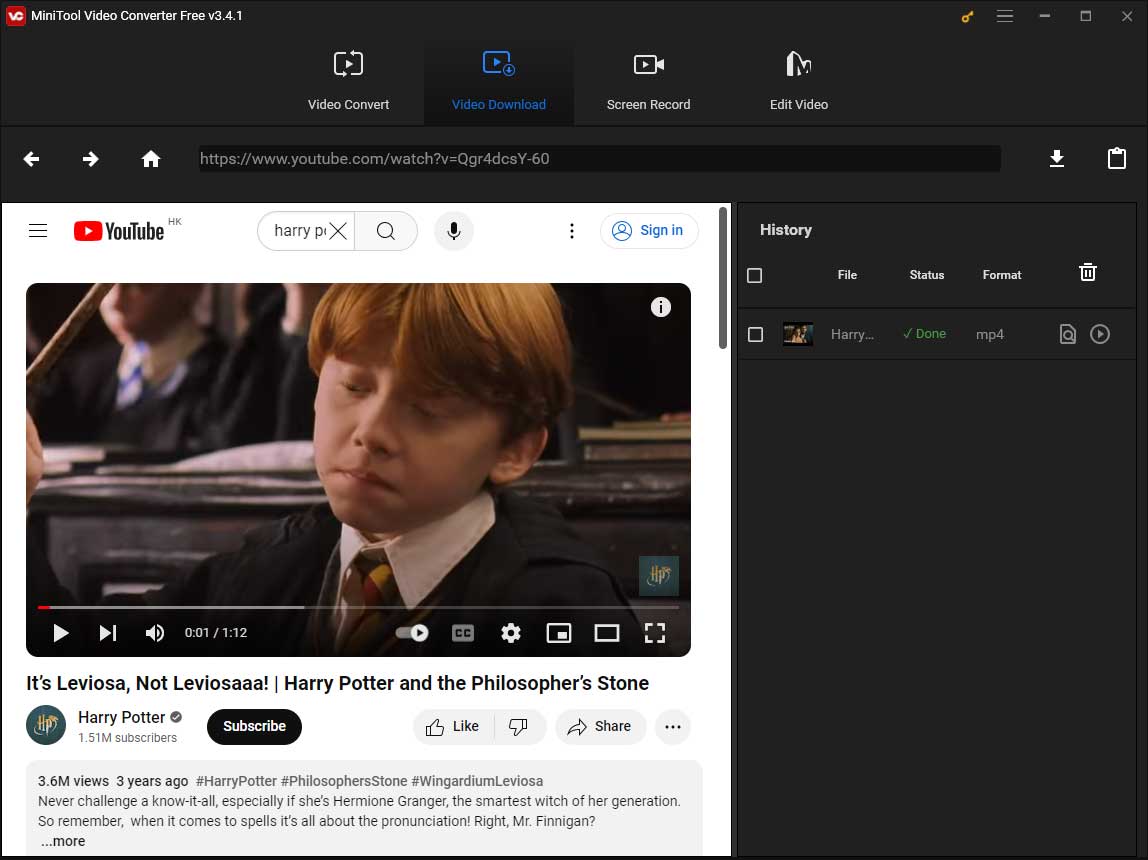Click the Sign in button
Screen dimensions: 1148x860
coord(649,231)
